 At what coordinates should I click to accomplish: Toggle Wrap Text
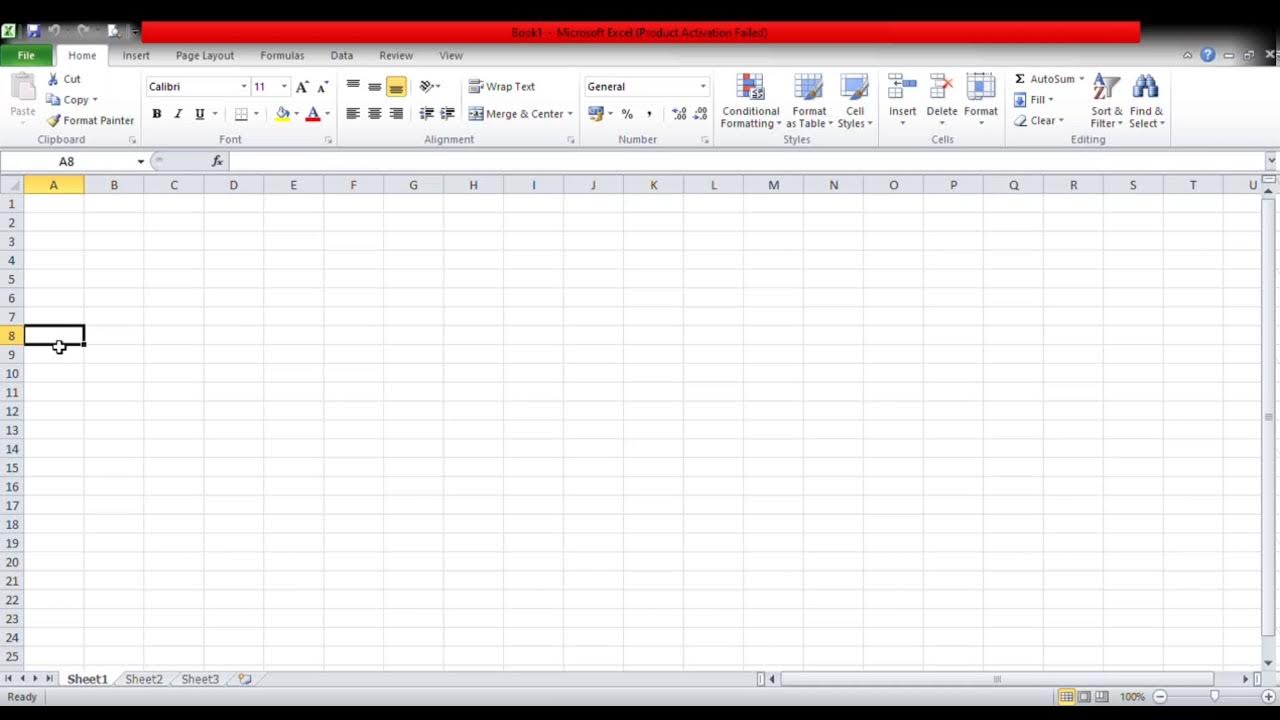click(x=502, y=87)
